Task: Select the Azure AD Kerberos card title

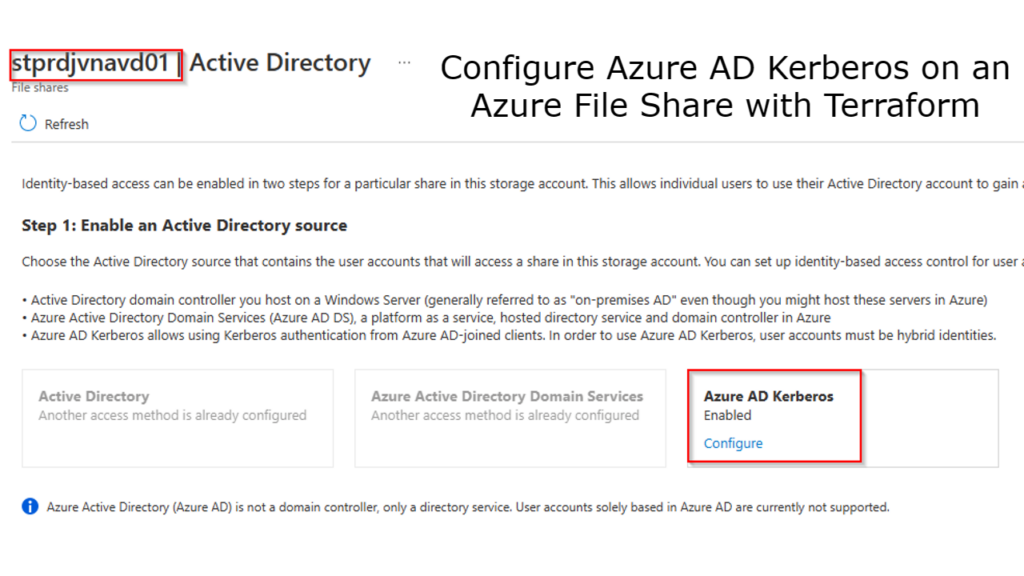Action: [x=768, y=396]
